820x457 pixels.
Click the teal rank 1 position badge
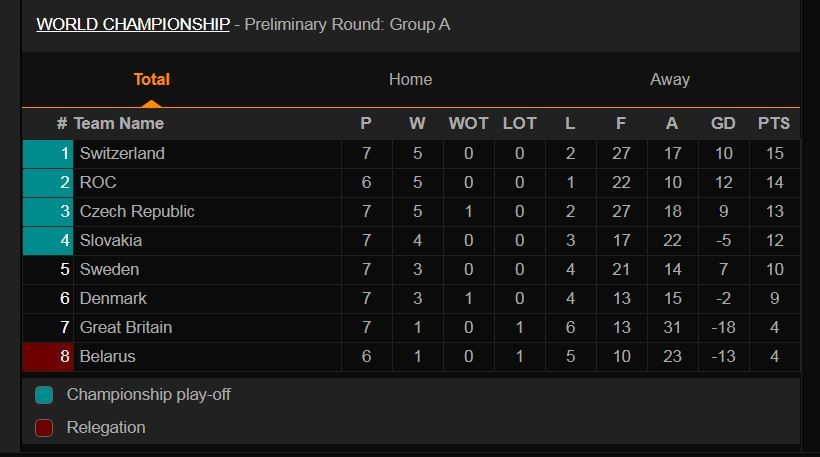click(x=48, y=154)
